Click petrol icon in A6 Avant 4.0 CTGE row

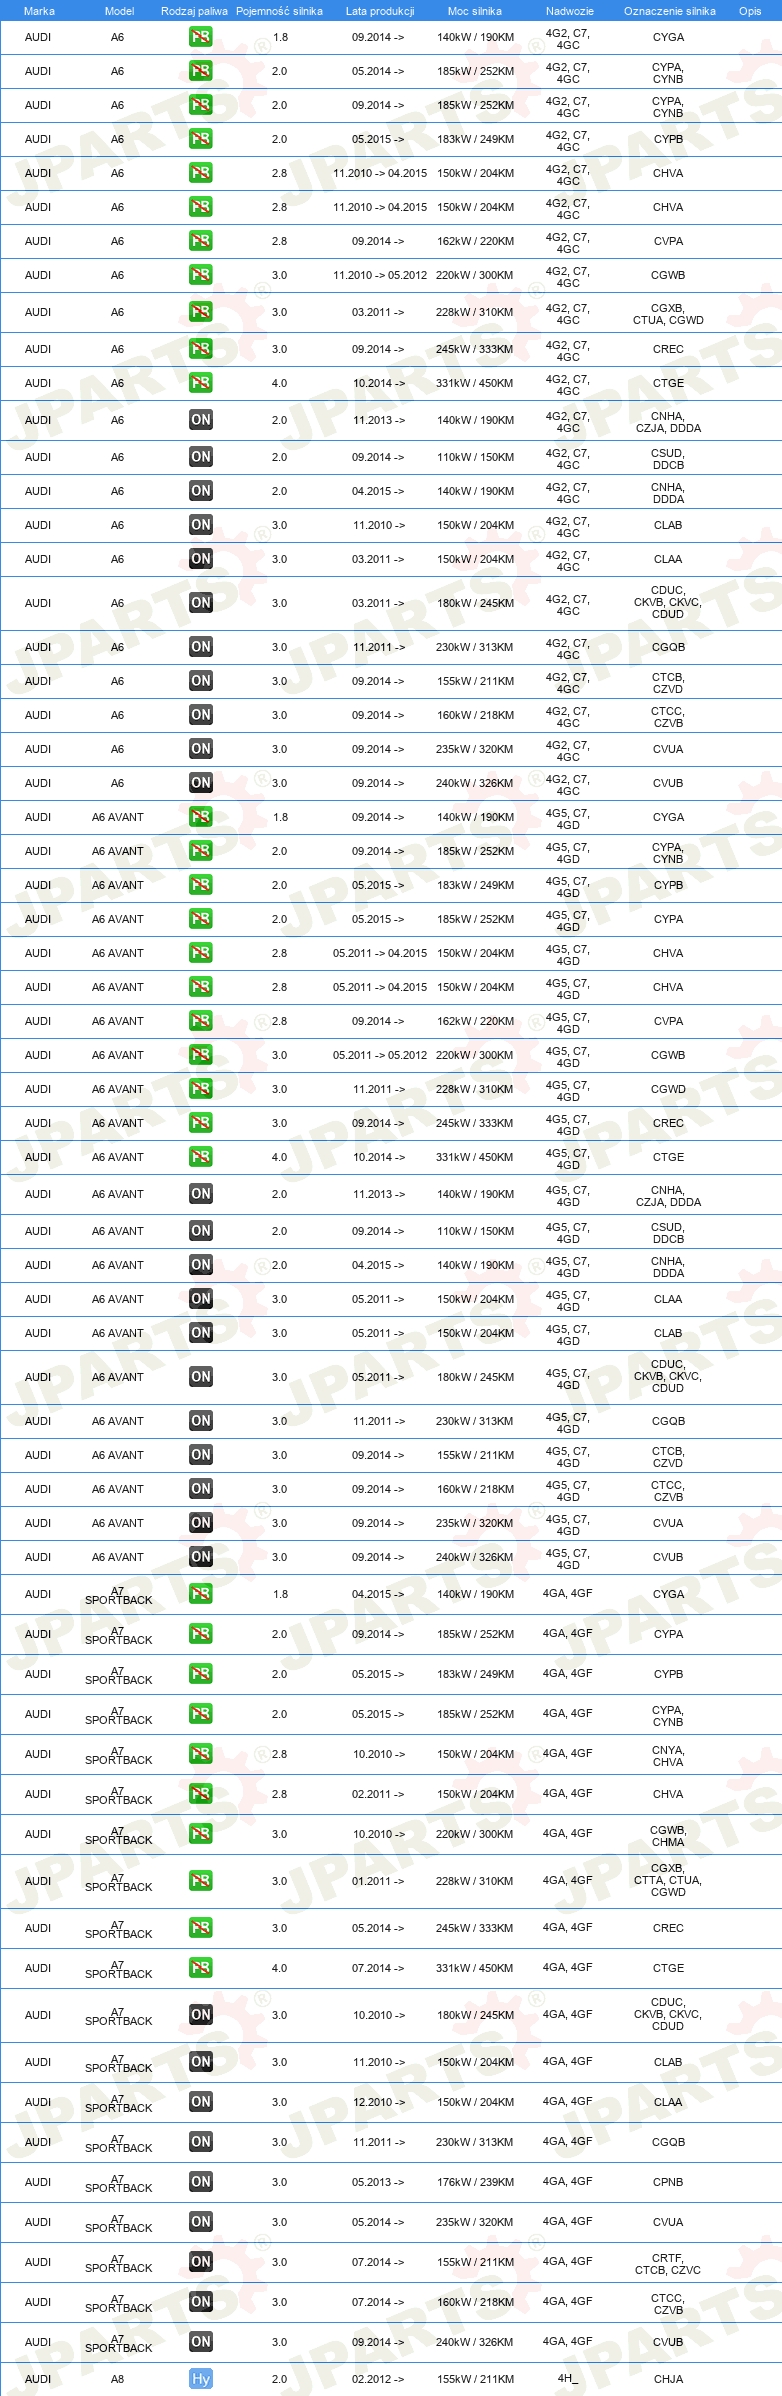pyautogui.click(x=200, y=1157)
